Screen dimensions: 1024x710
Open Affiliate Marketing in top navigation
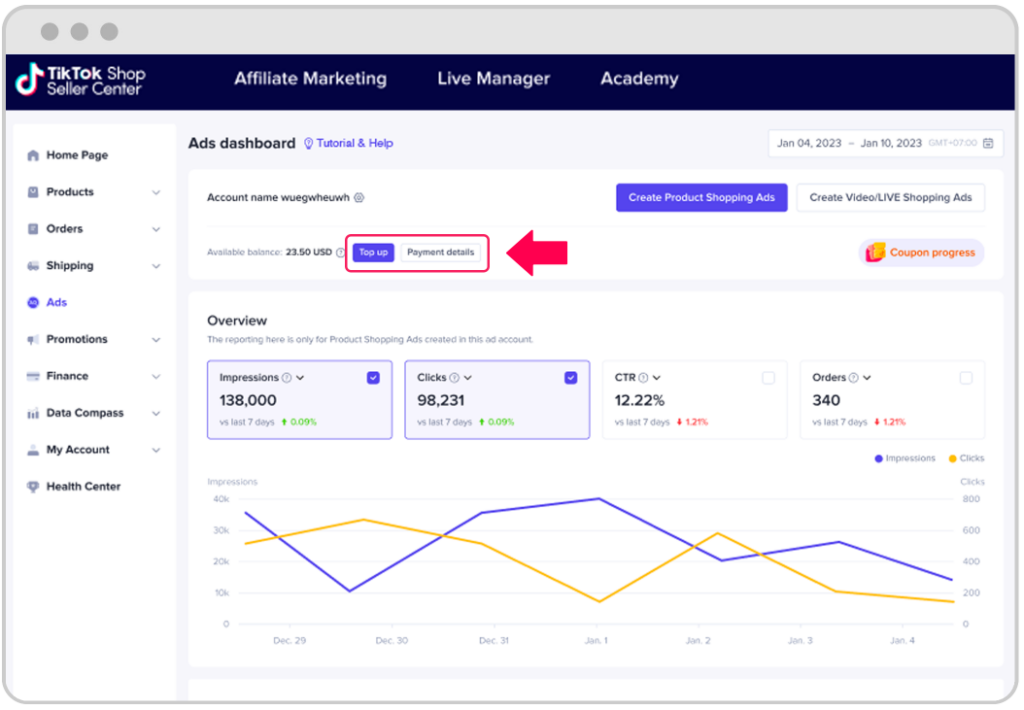(x=310, y=79)
